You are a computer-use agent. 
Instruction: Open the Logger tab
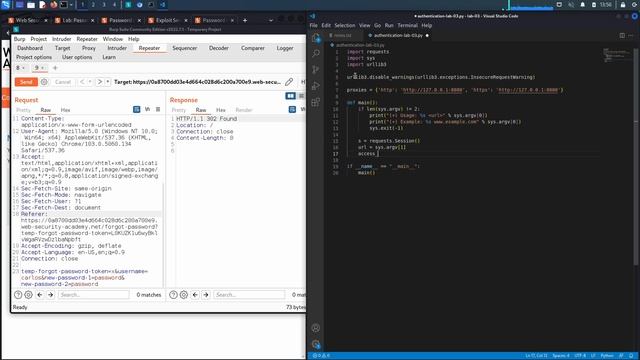[285, 48]
